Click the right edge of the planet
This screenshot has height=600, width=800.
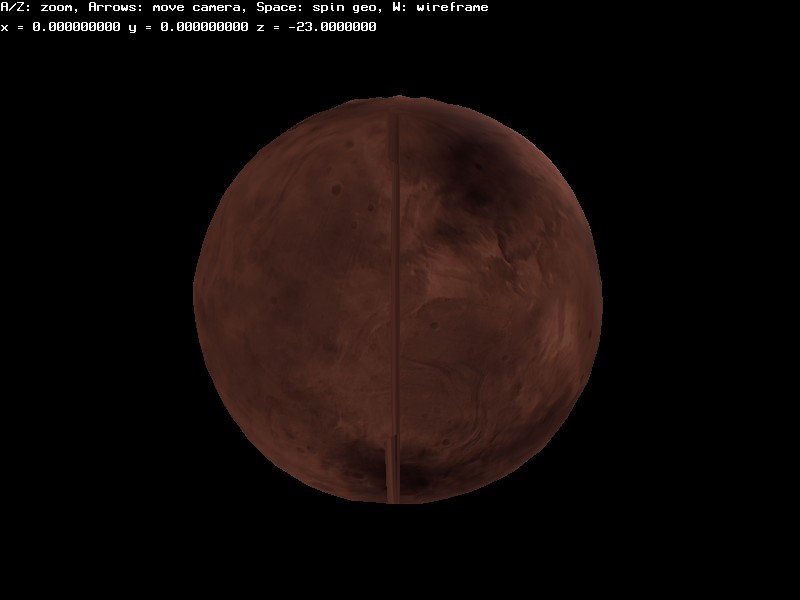[x=598, y=300]
